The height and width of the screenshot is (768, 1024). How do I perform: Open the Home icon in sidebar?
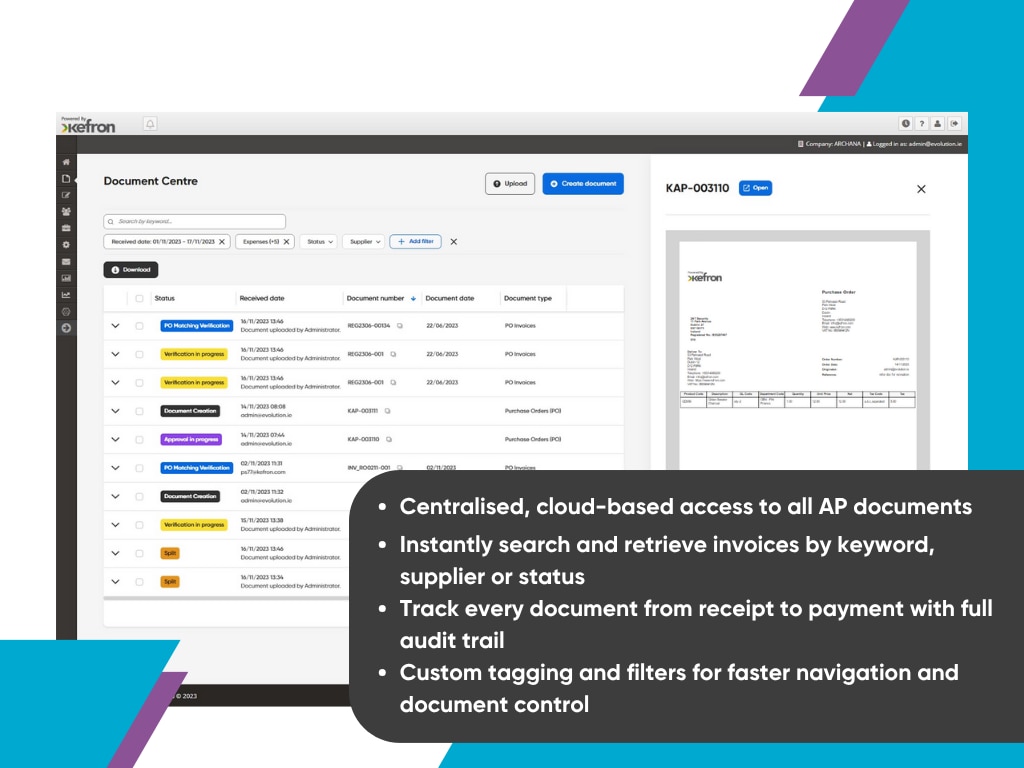(x=66, y=162)
